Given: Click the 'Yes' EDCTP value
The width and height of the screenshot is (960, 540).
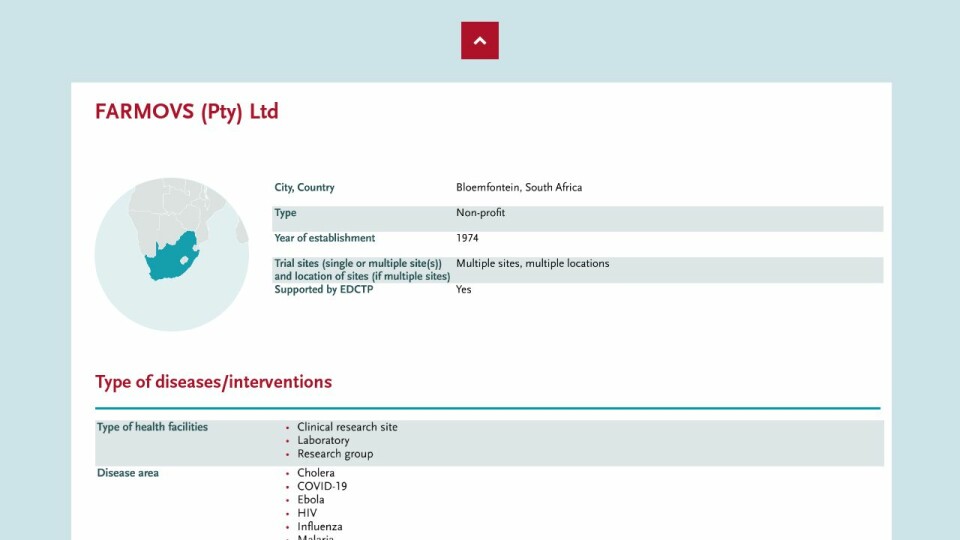Looking at the screenshot, I should [463, 290].
